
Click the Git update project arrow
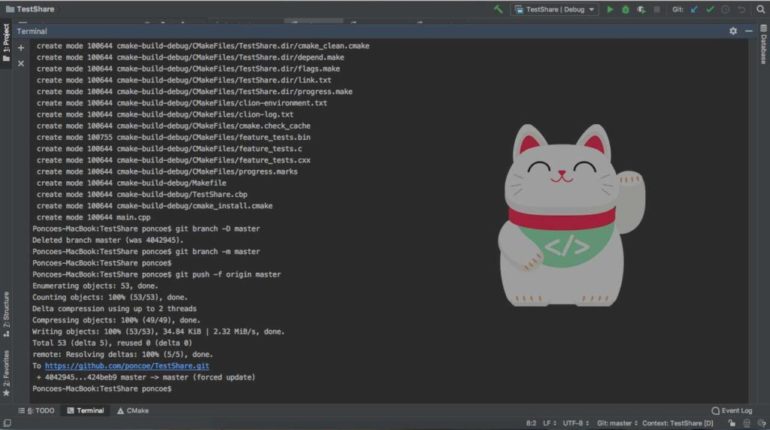(694, 9)
